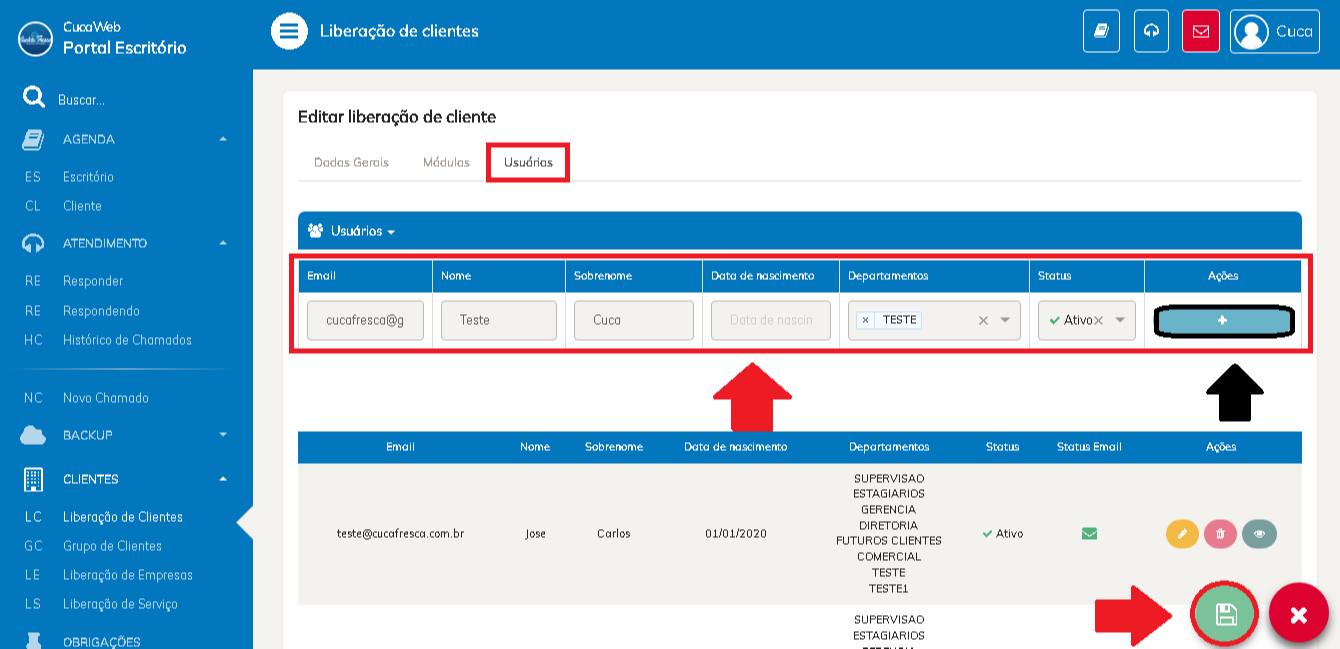
Task: Open the red envelope messages icon
Action: (1200, 31)
